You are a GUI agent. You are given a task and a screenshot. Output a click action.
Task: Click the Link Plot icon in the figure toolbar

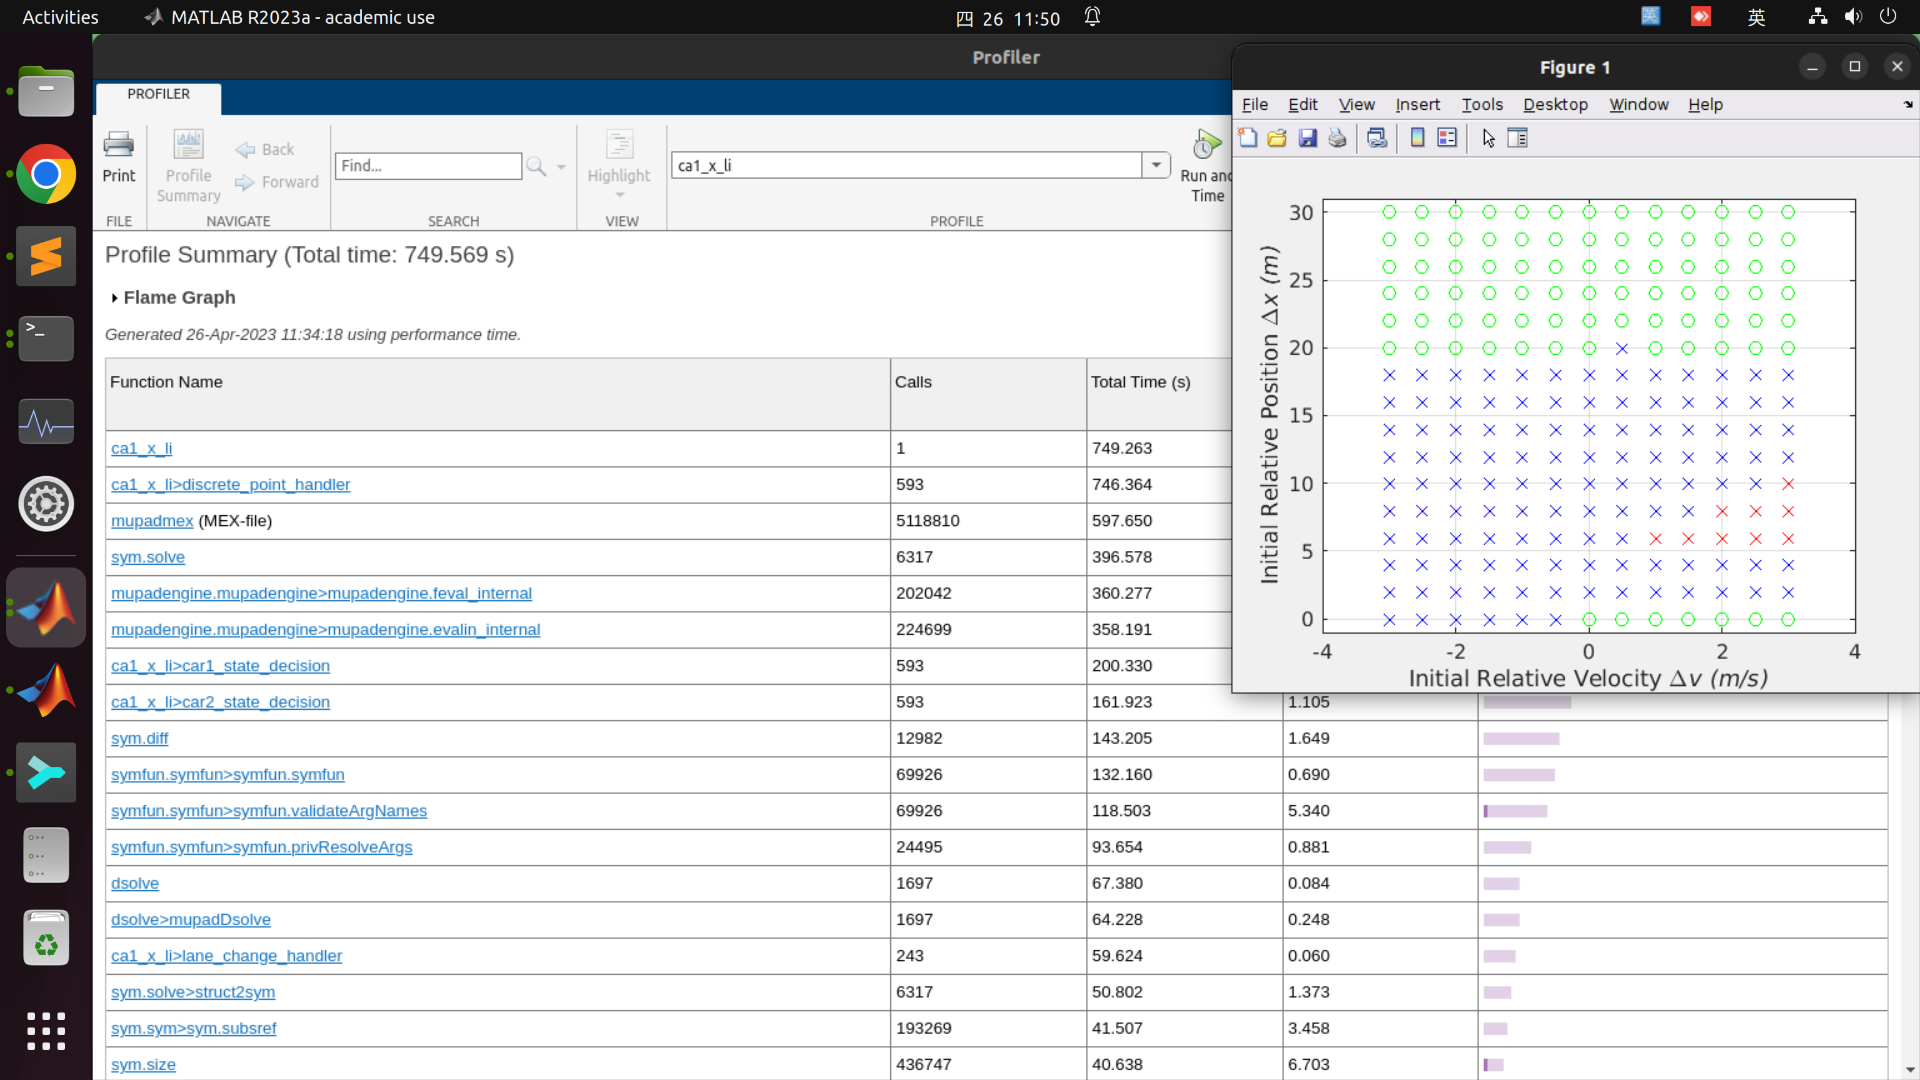point(1377,138)
